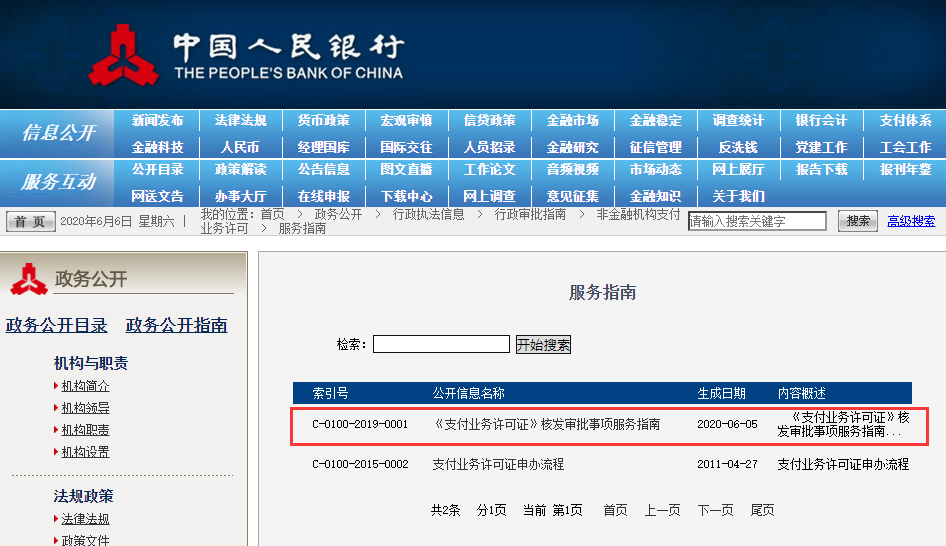The width and height of the screenshot is (946, 546).
Task: Select 银行会计 in top navigation
Action: [x=821, y=120]
